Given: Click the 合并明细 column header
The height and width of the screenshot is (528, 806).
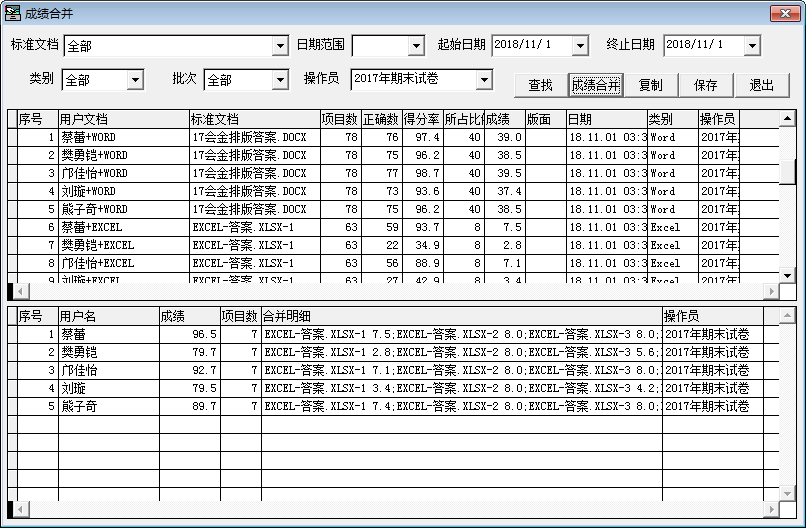Looking at the screenshot, I should (x=460, y=316).
